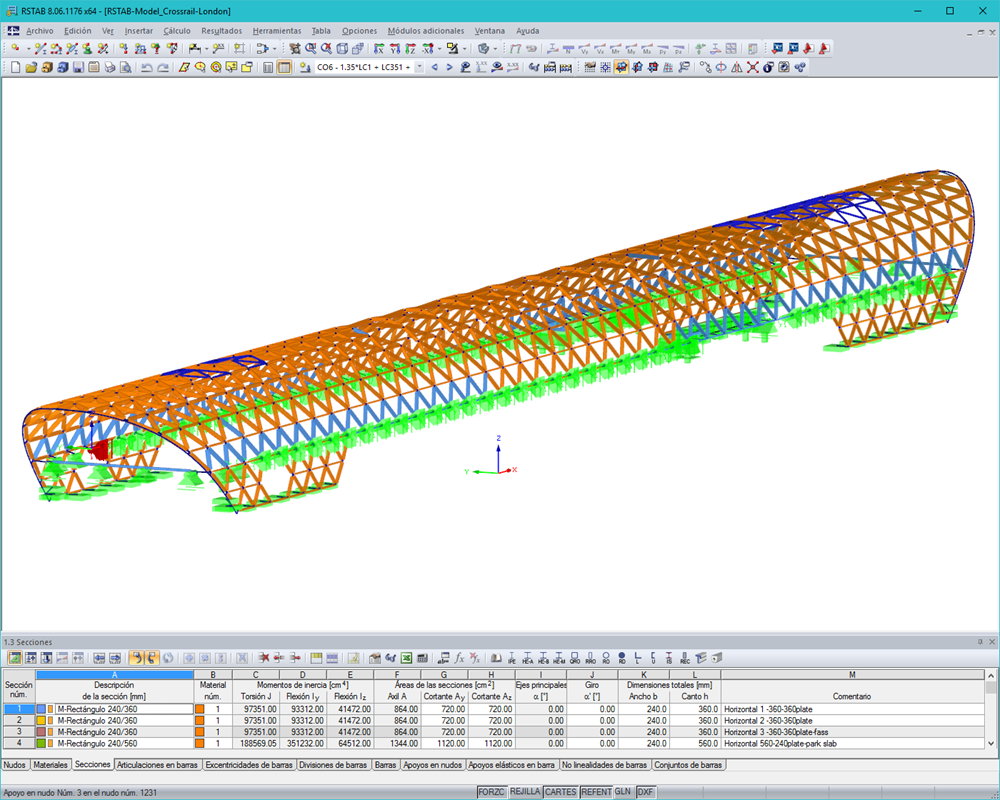Switch to the Materiales tab at the bottom

(x=50, y=763)
